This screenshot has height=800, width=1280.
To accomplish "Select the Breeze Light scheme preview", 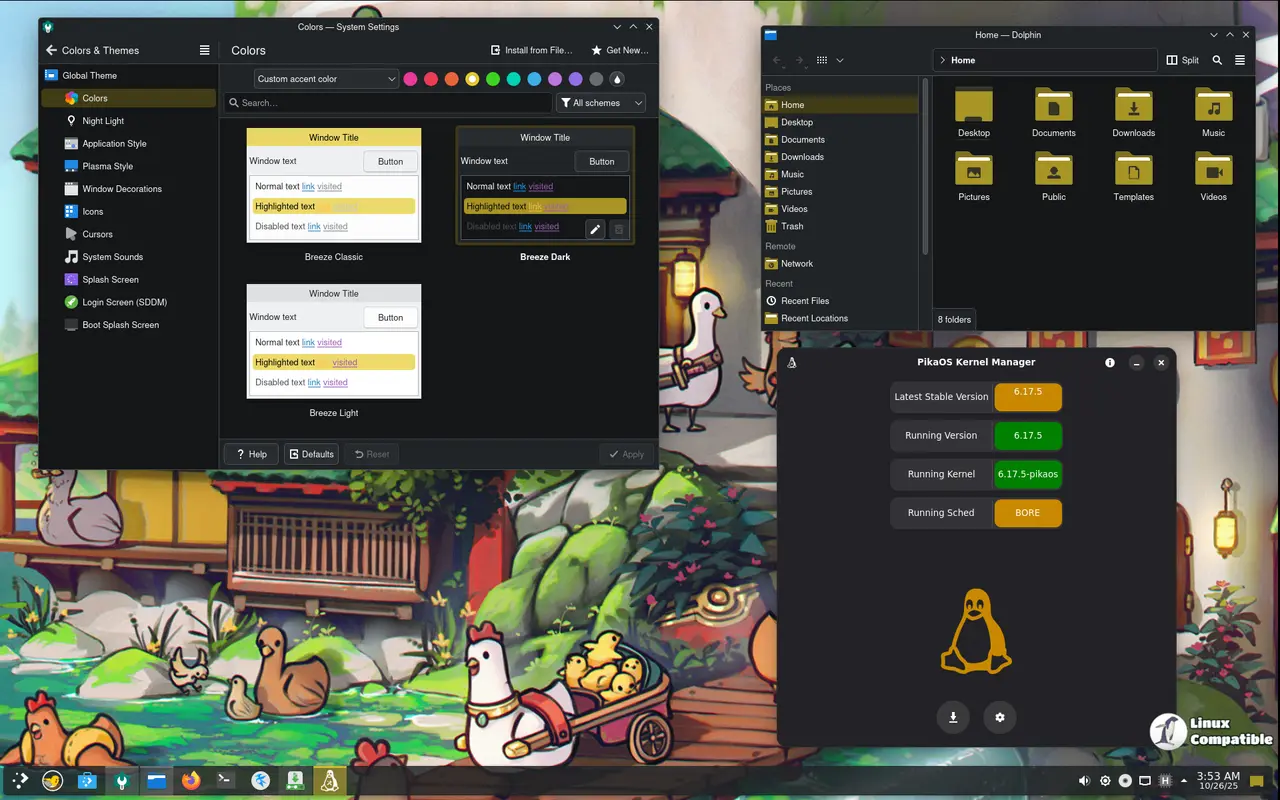I will [x=334, y=342].
